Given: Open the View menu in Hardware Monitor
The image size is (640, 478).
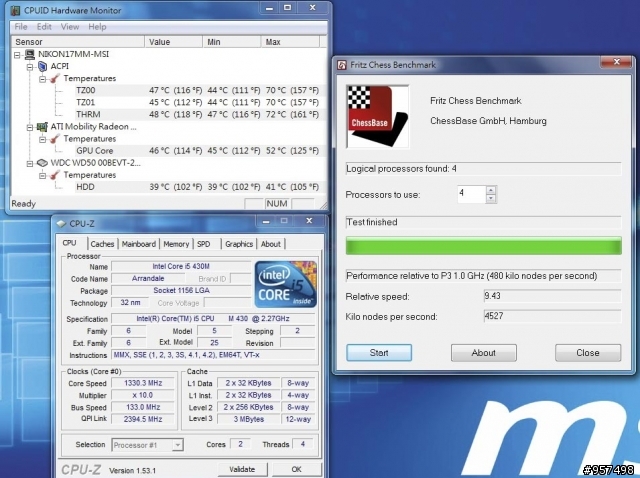Looking at the screenshot, I should [70, 27].
